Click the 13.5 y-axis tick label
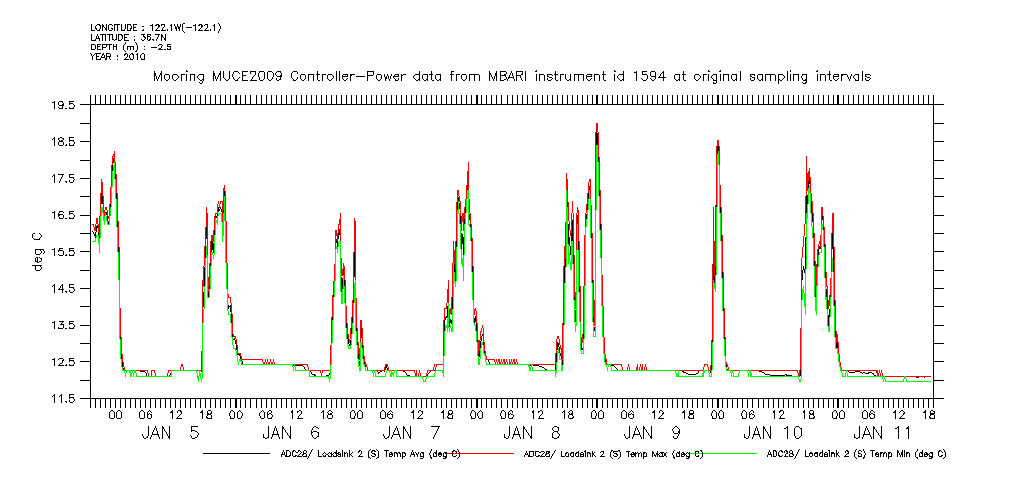Image resolution: width=1009 pixels, height=504 pixels. (x=64, y=325)
